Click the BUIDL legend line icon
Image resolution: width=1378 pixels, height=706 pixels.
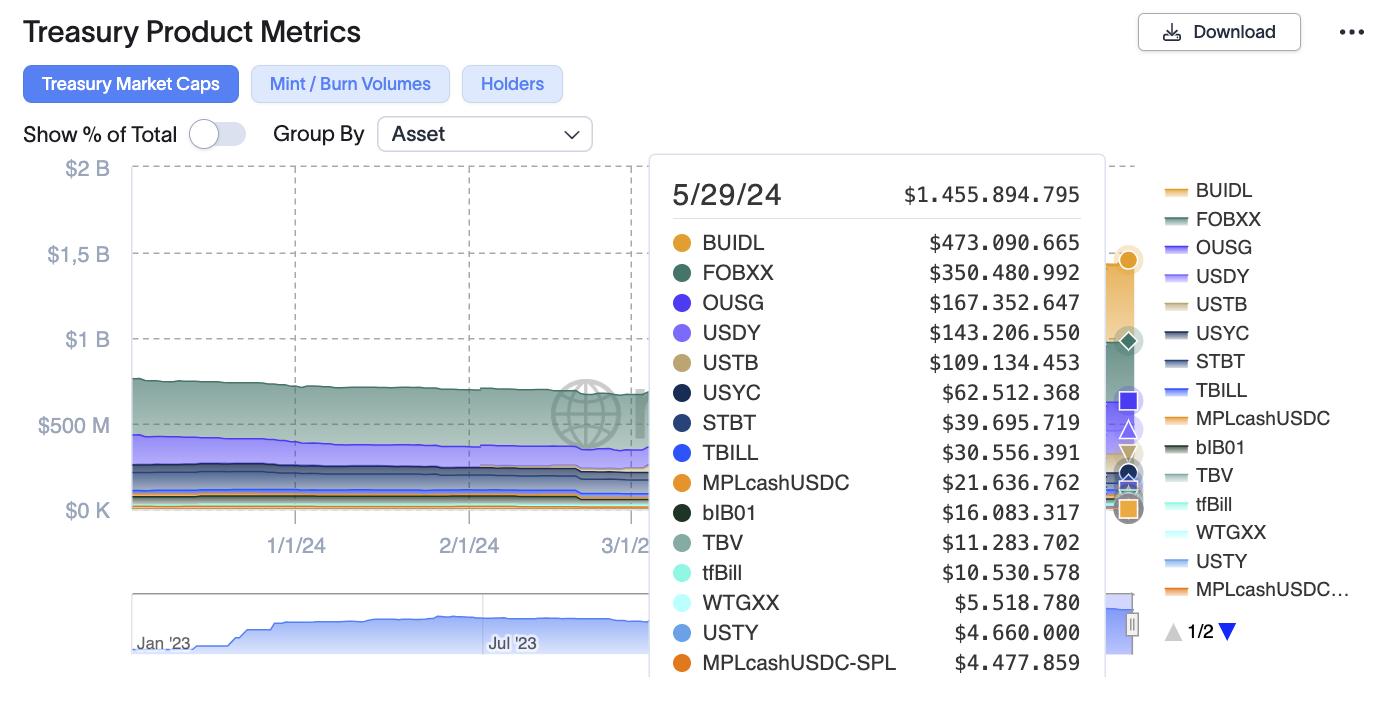tap(1176, 191)
